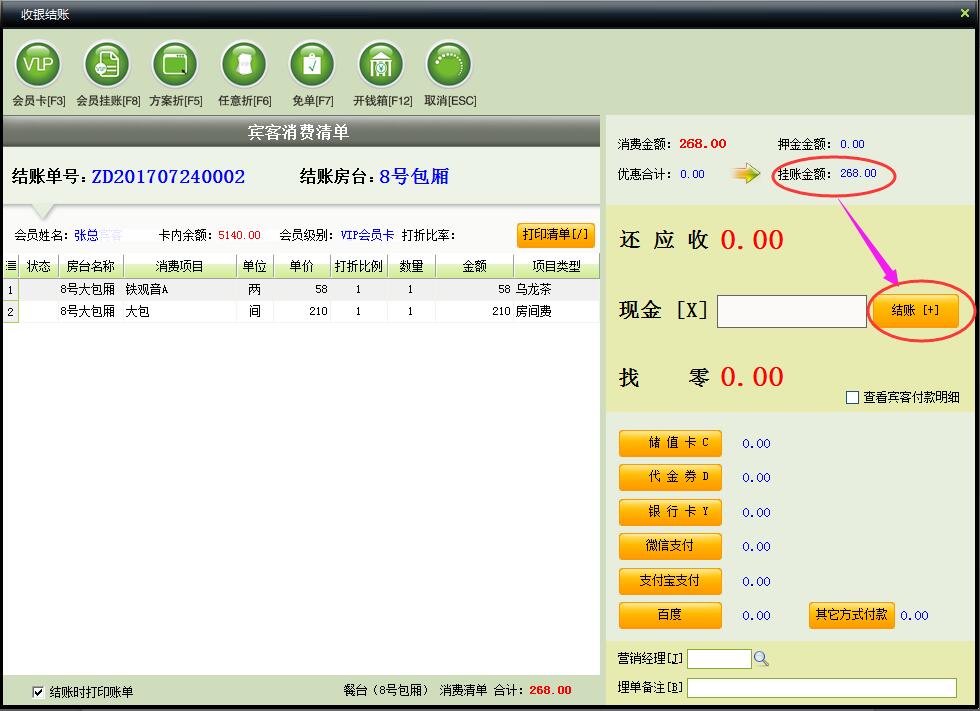Pay with 代金券 D button

670,477
